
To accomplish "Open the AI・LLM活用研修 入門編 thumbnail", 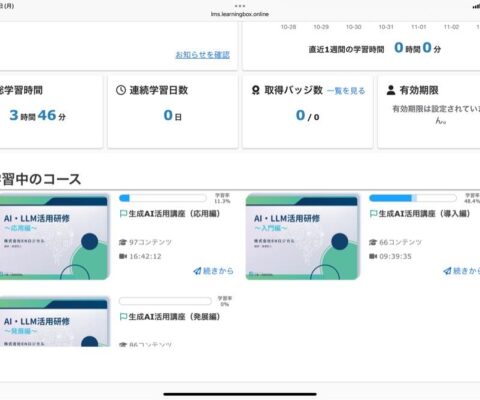I will [x=303, y=237].
